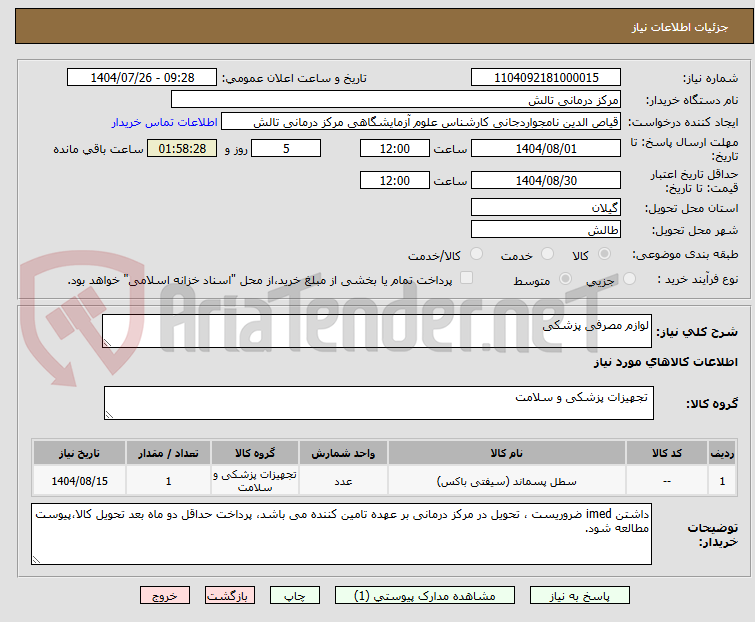755x622 pixels.
Task: Click the چاپ print button
Action: pos(294,596)
